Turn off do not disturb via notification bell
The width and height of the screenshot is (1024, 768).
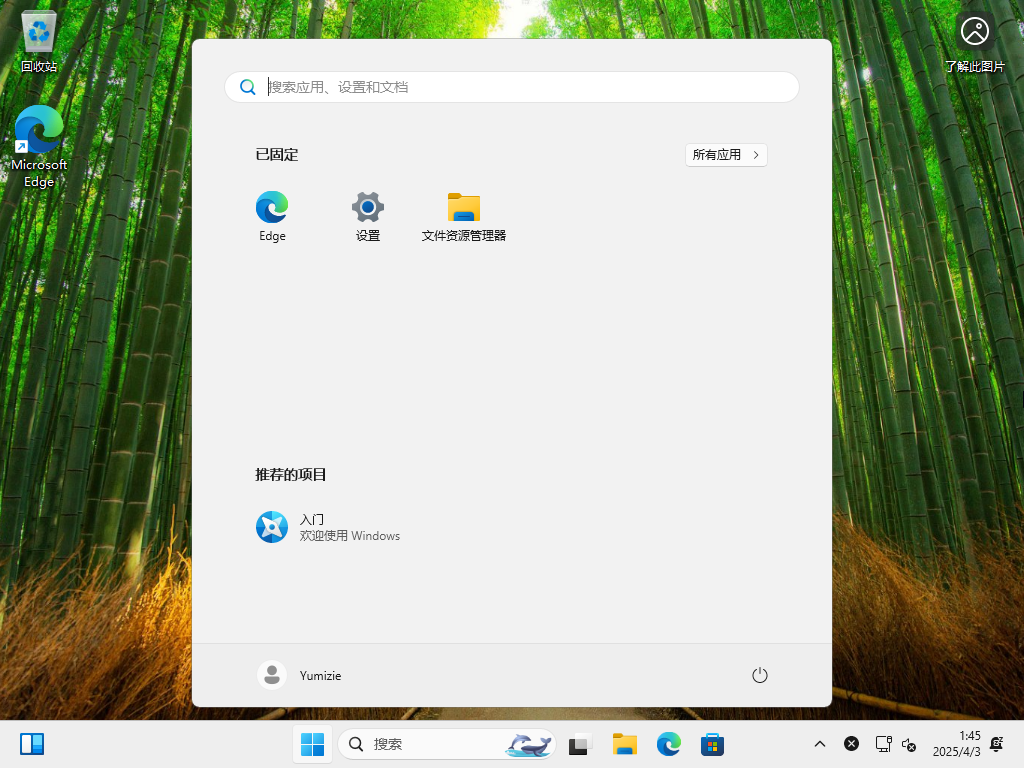click(996, 744)
